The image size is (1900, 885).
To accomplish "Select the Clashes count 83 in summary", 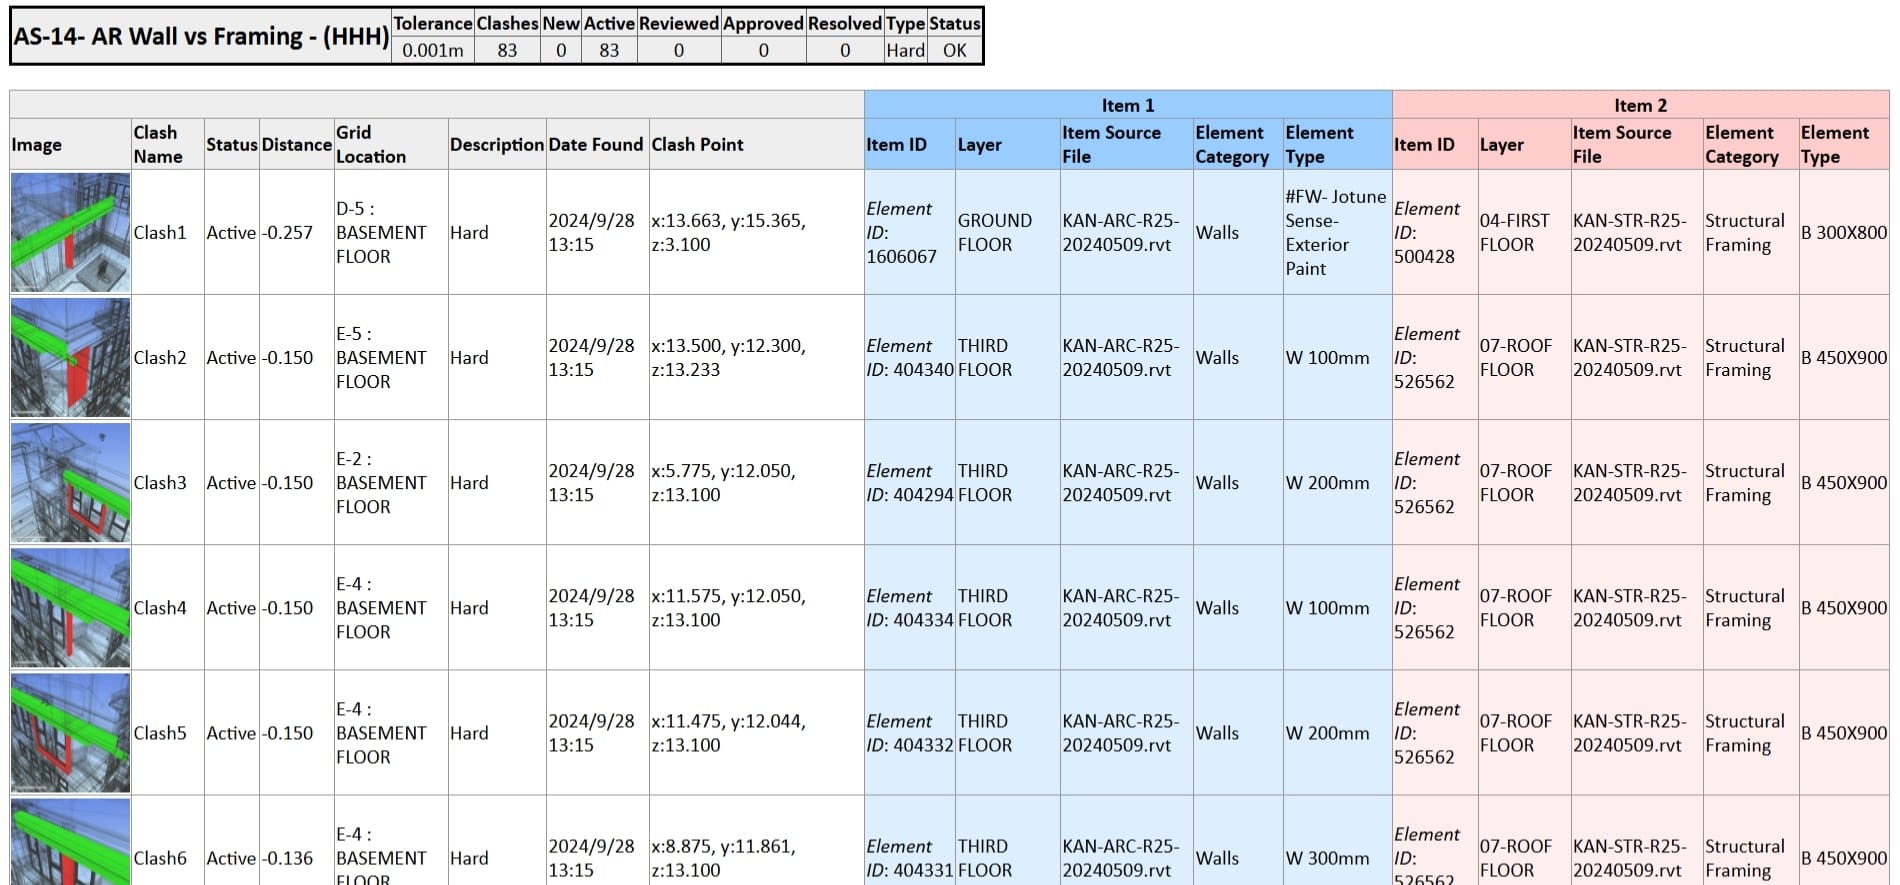I will (508, 50).
